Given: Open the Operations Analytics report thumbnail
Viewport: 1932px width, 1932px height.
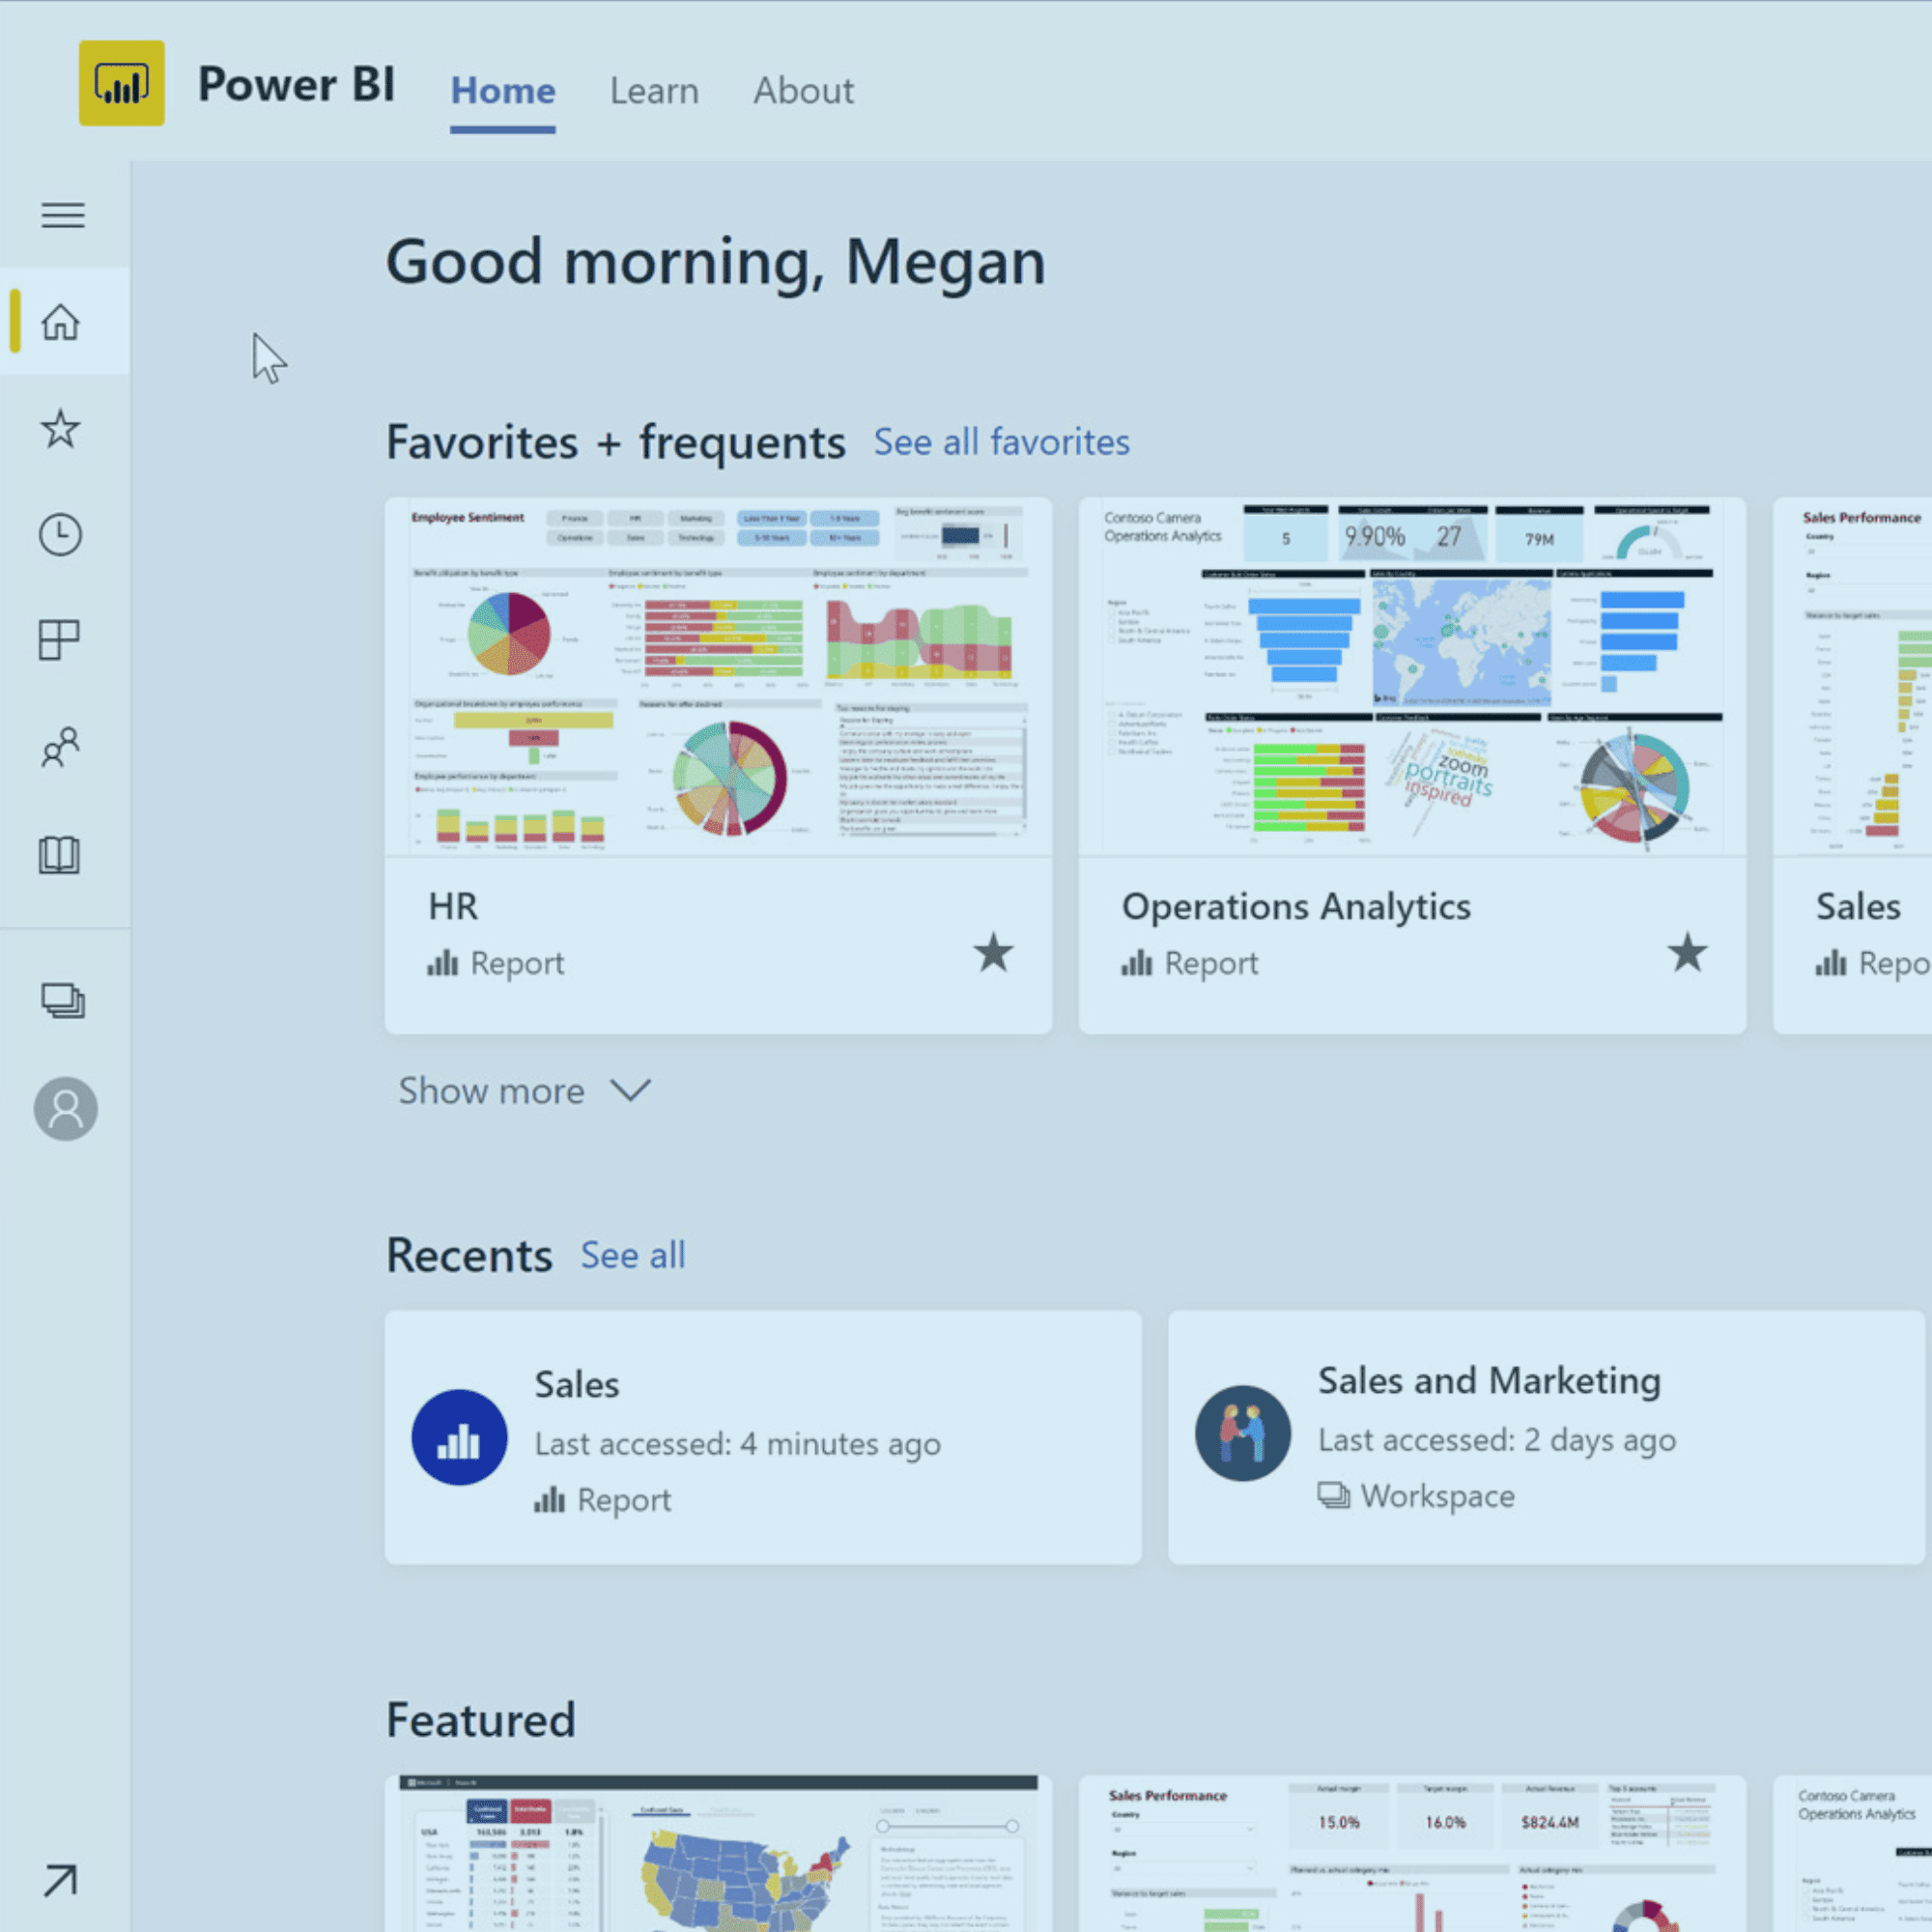Looking at the screenshot, I should [1412, 677].
